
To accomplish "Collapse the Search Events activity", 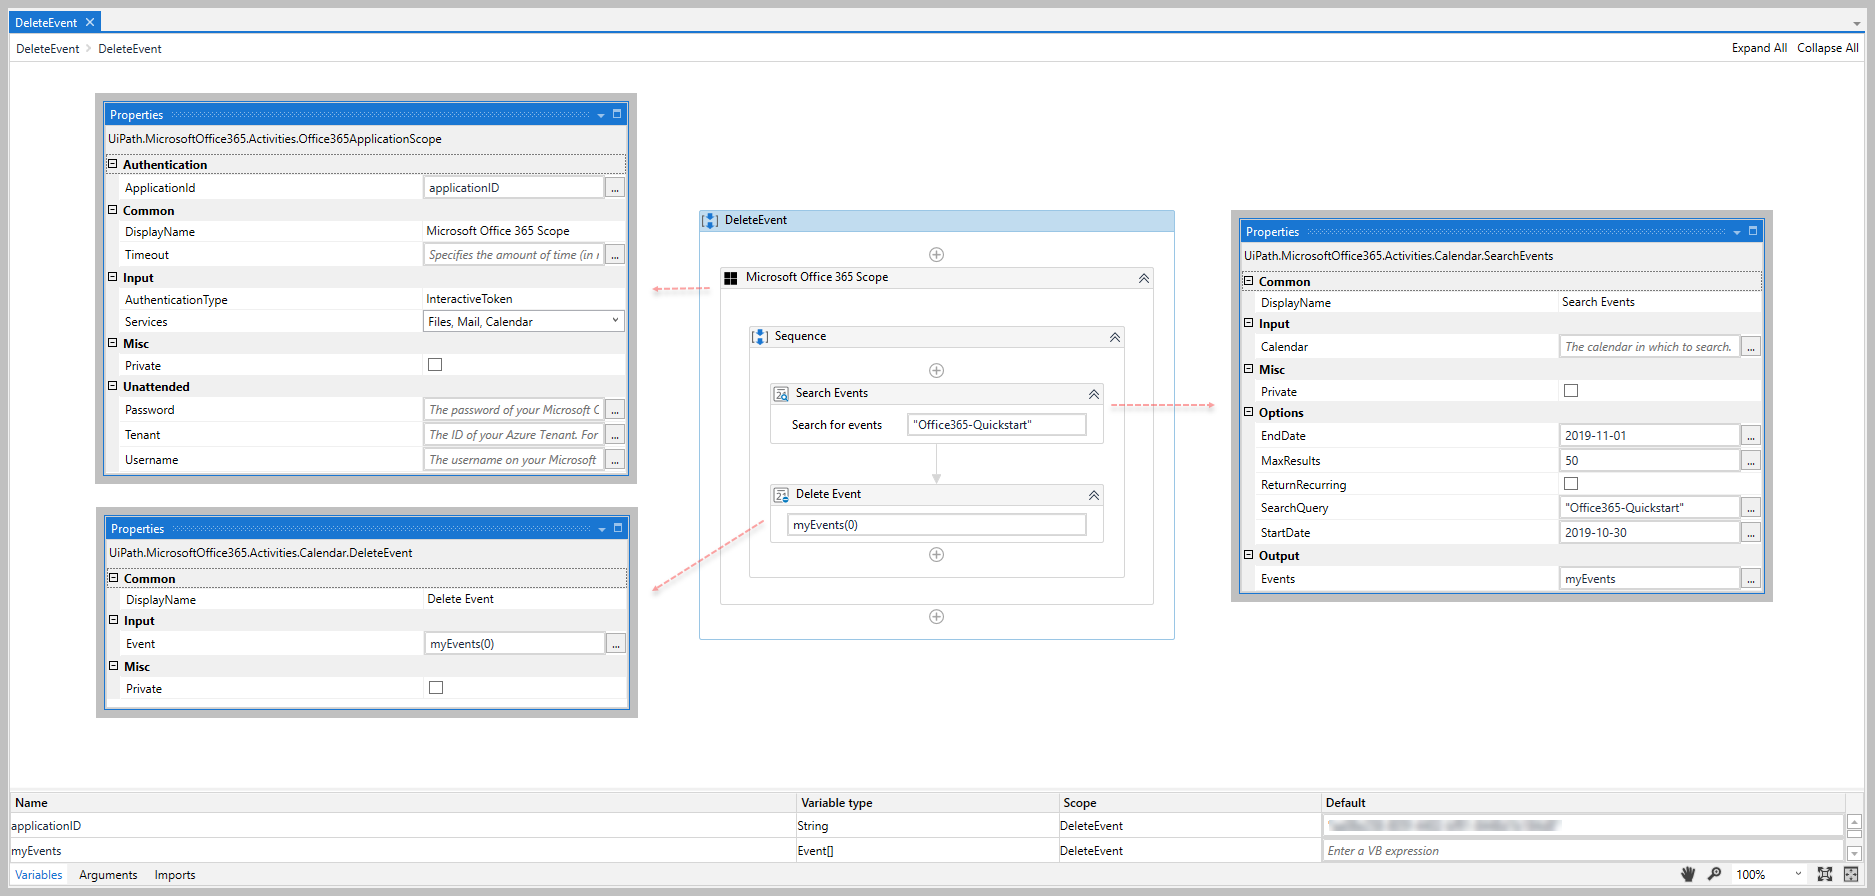I will [x=1094, y=394].
